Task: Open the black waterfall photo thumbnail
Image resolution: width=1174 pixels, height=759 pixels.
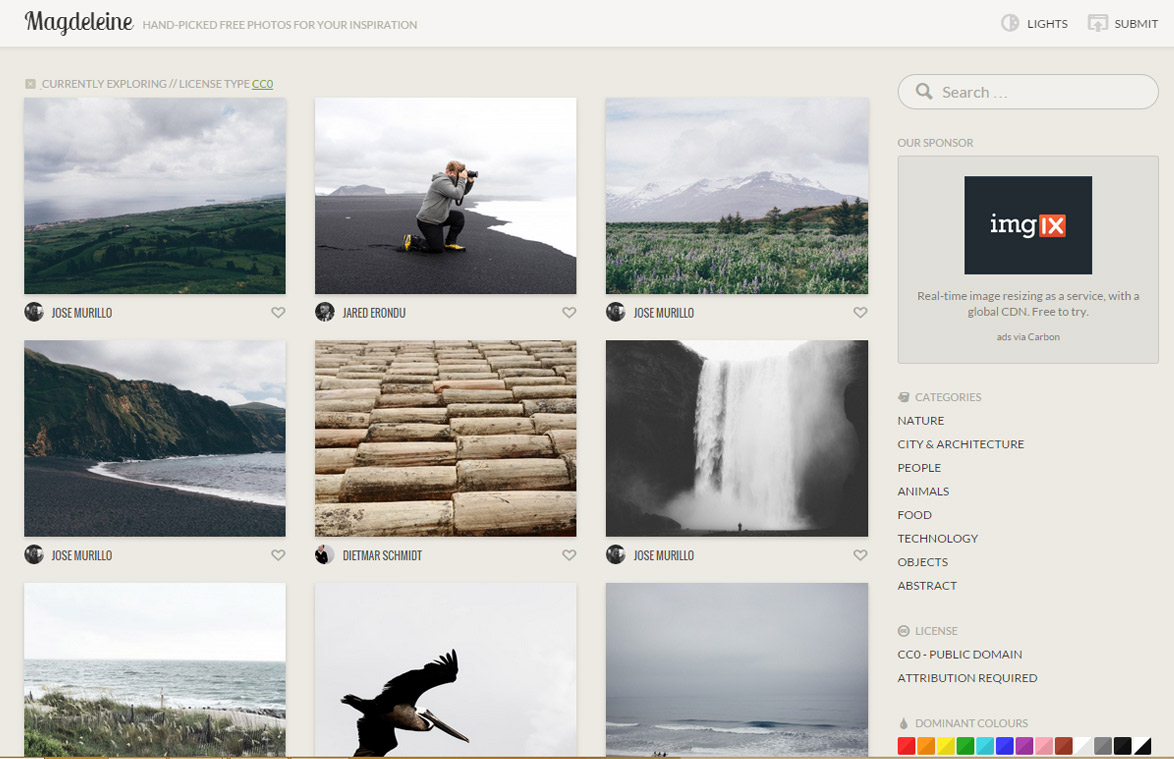Action: 736,438
